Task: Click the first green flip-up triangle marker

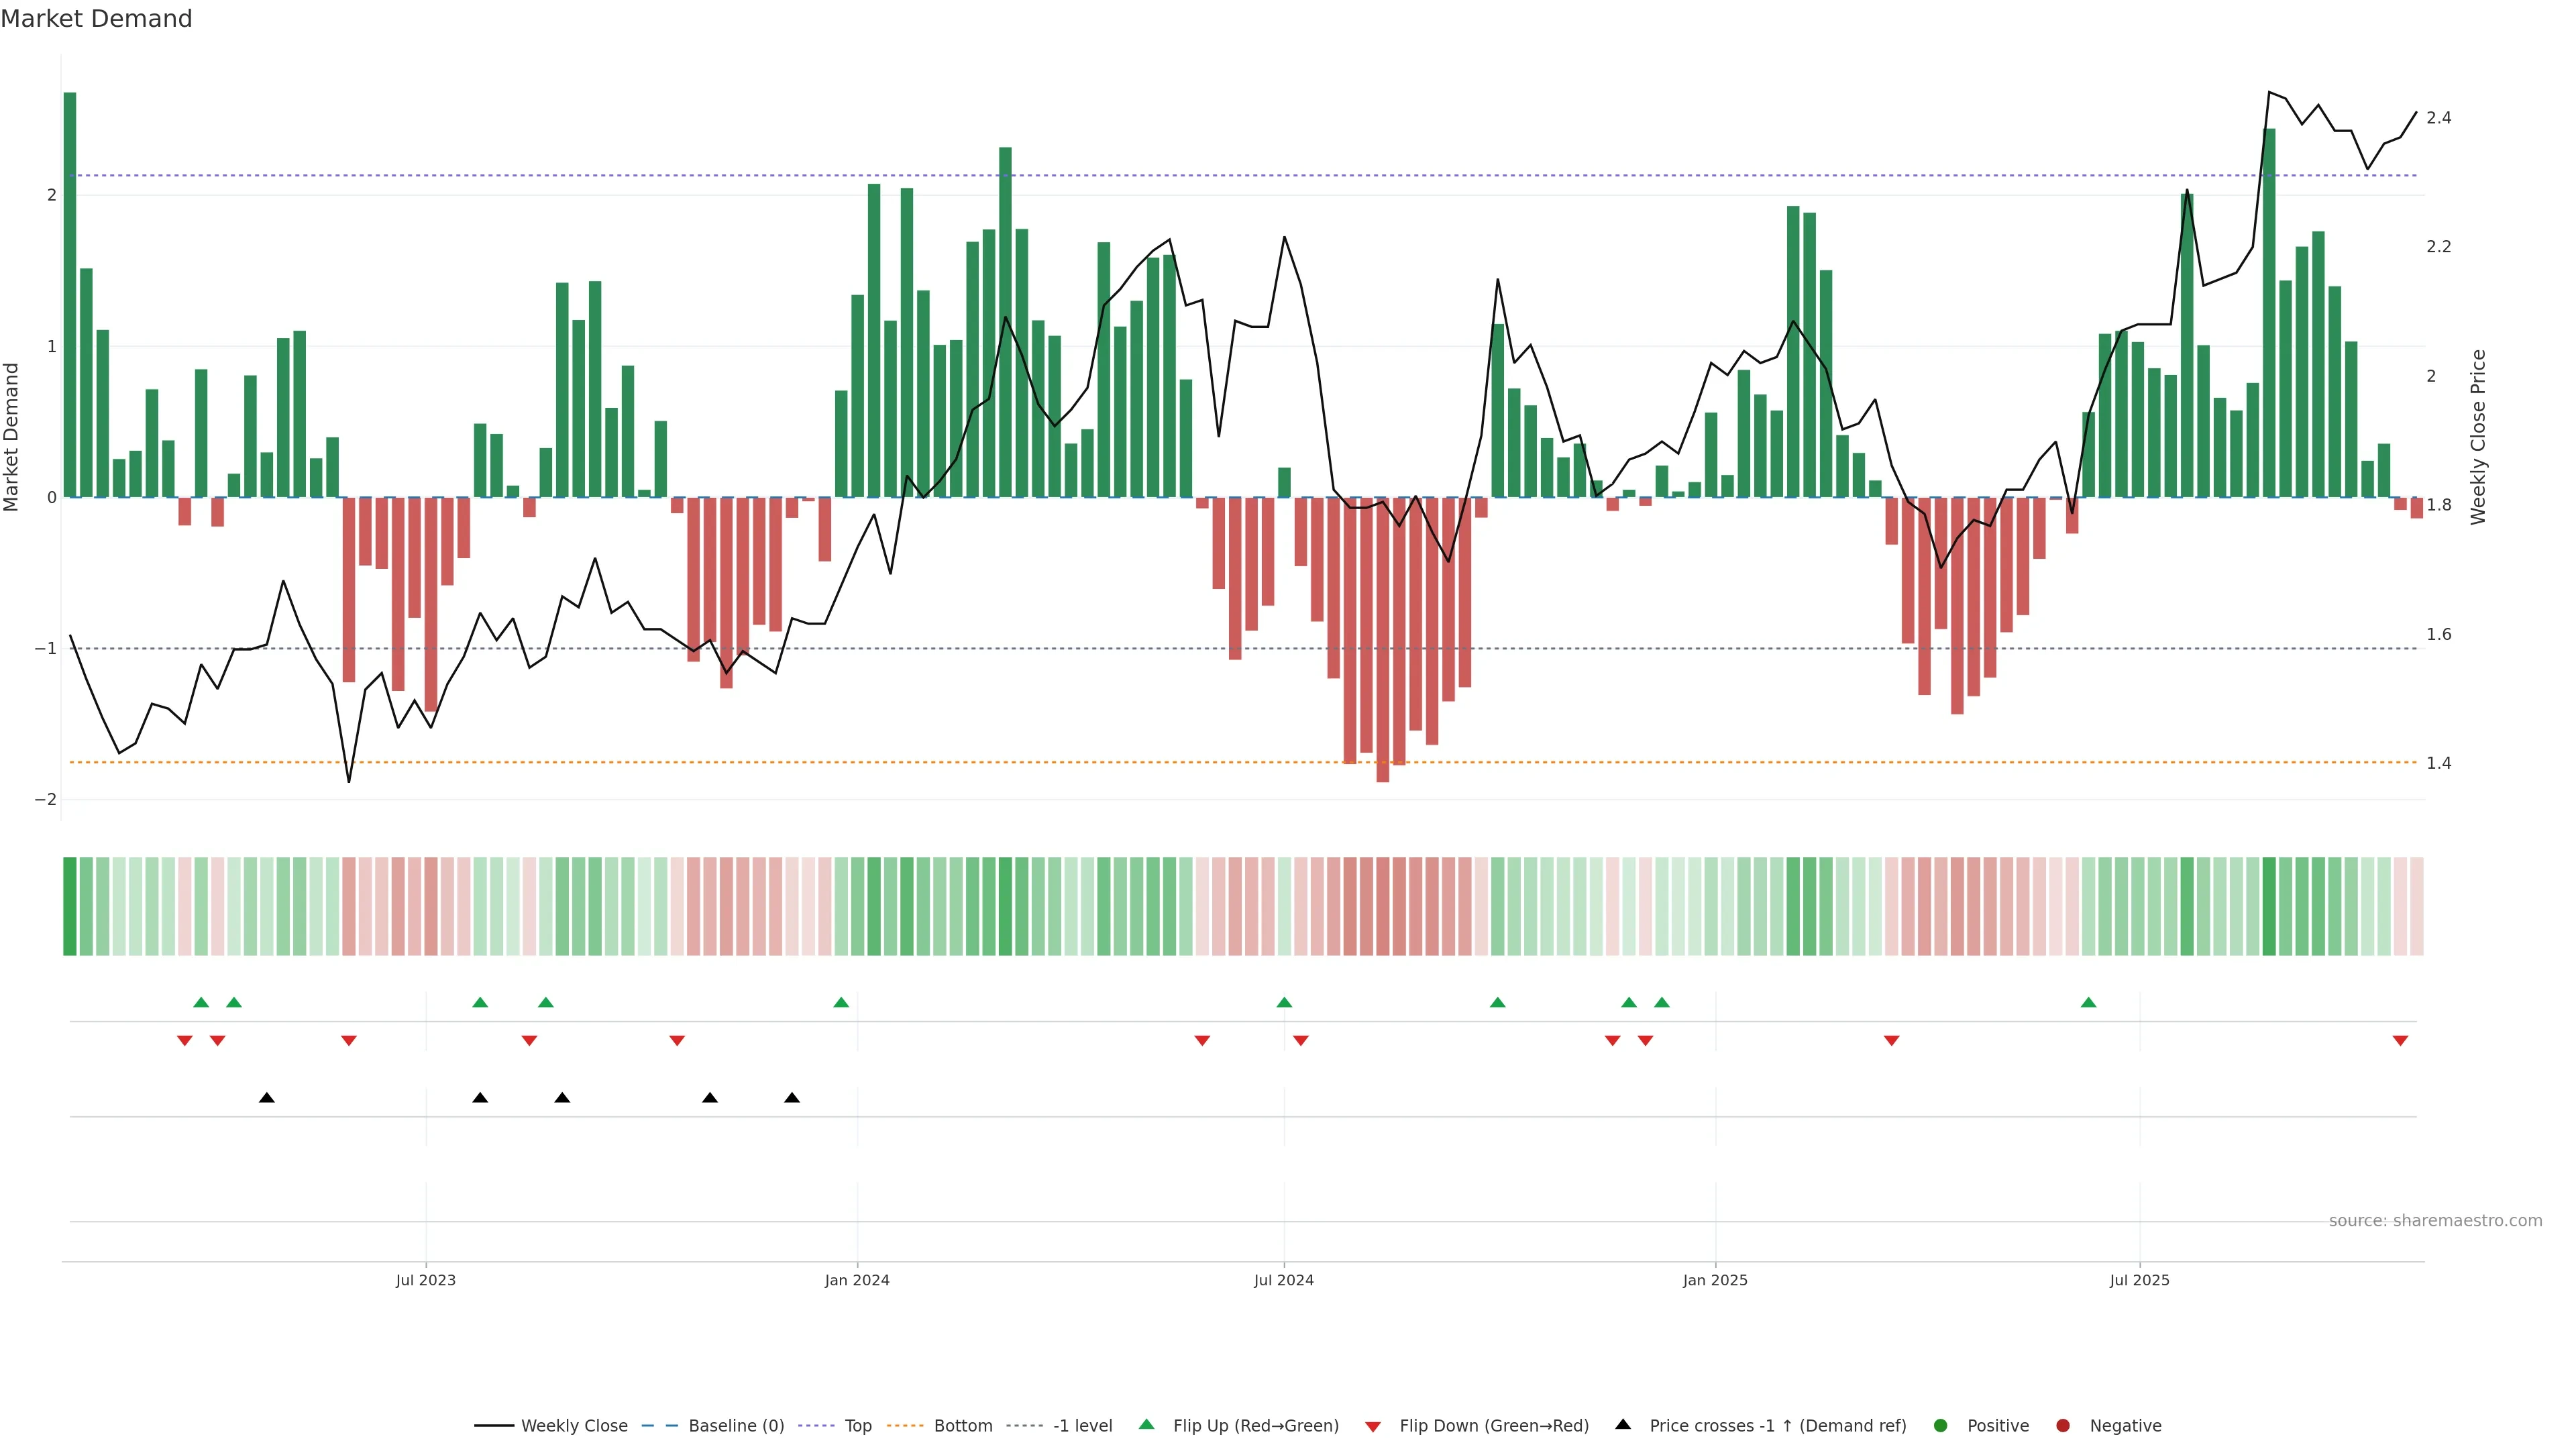Action: coord(201,1002)
